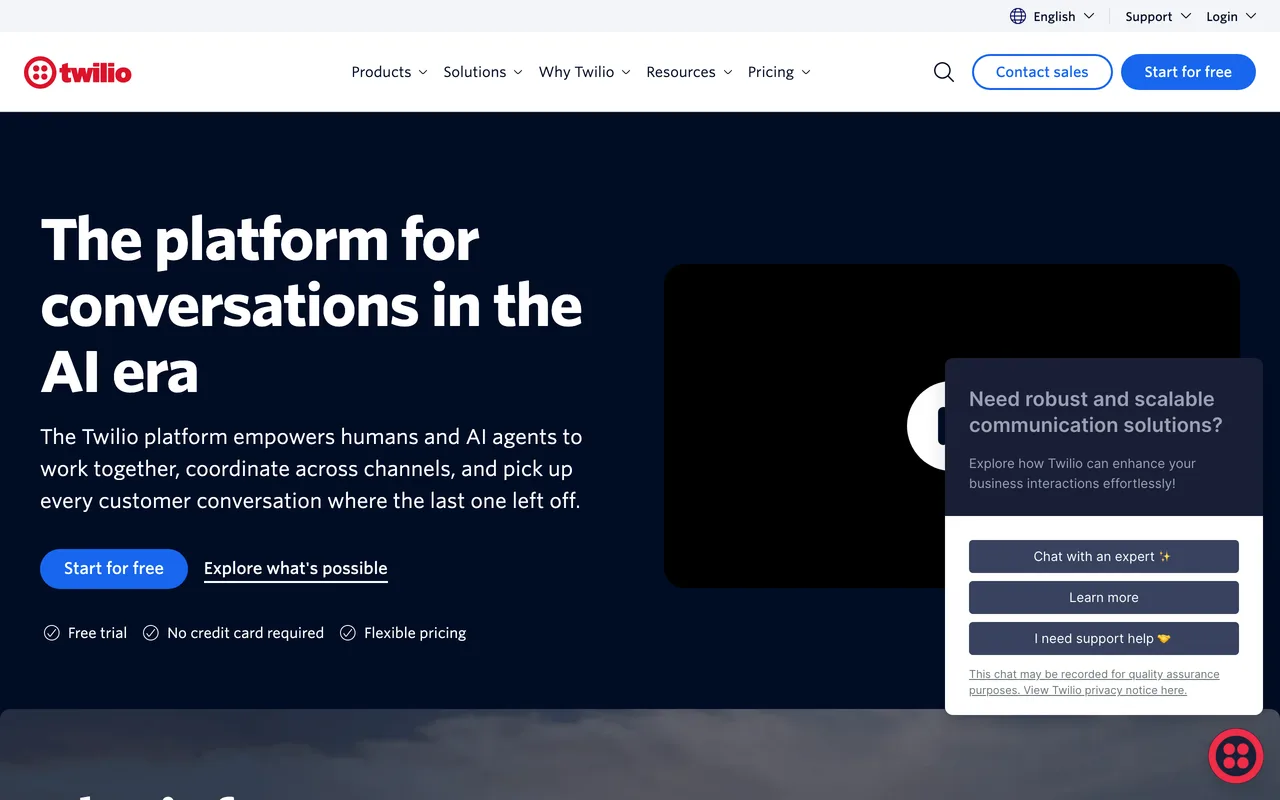This screenshot has width=1280, height=800.
Task: Click the Twilio logo in header
Action: [x=78, y=72]
